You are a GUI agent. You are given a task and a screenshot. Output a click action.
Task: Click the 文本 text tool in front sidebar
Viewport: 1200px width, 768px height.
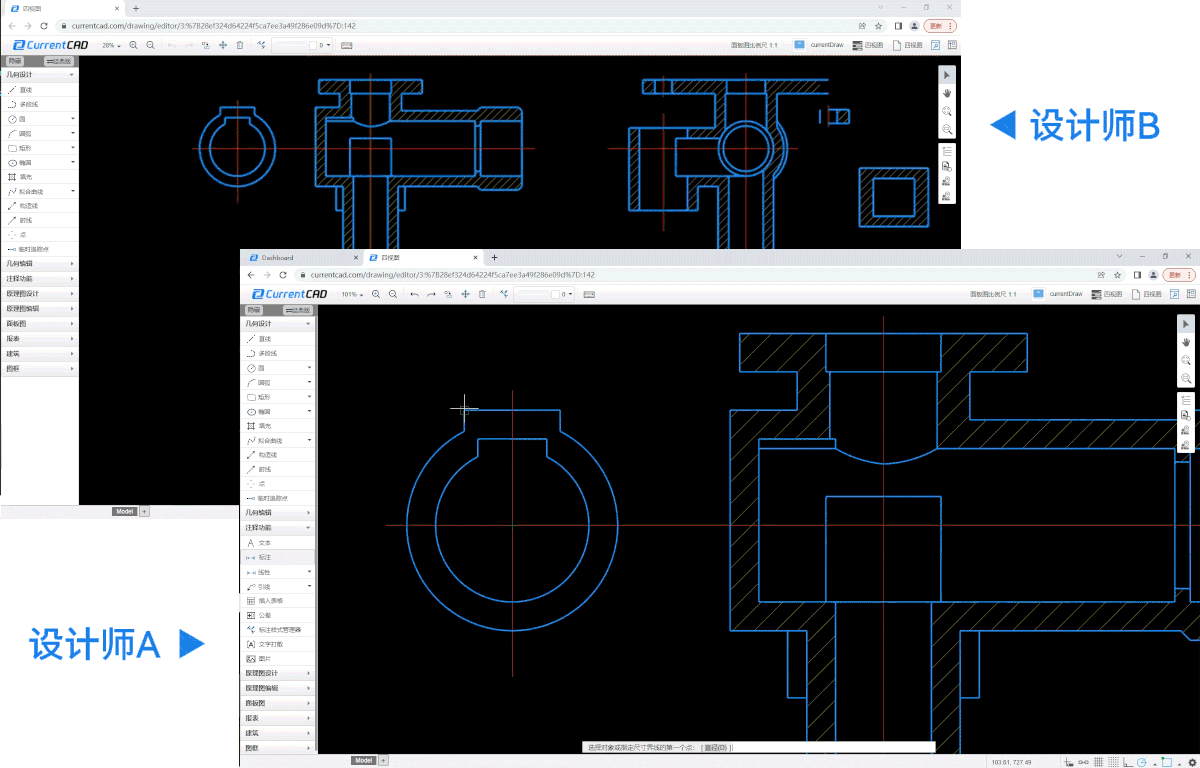pos(264,542)
